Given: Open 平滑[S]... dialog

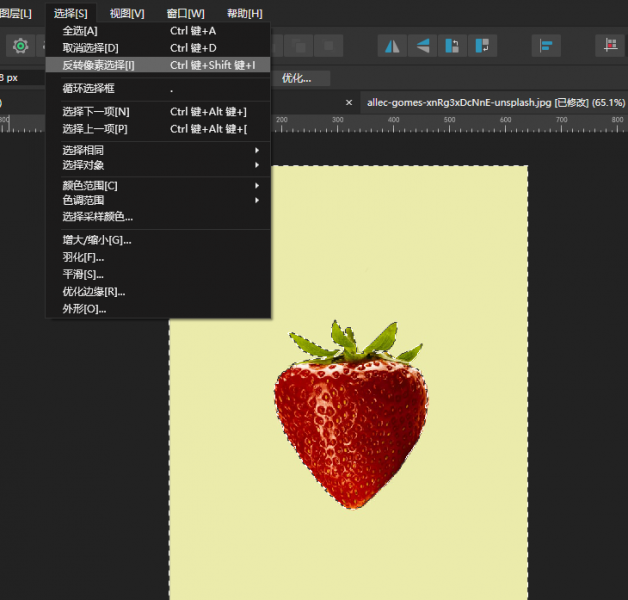Looking at the screenshot, I should [x=158, y=275].
